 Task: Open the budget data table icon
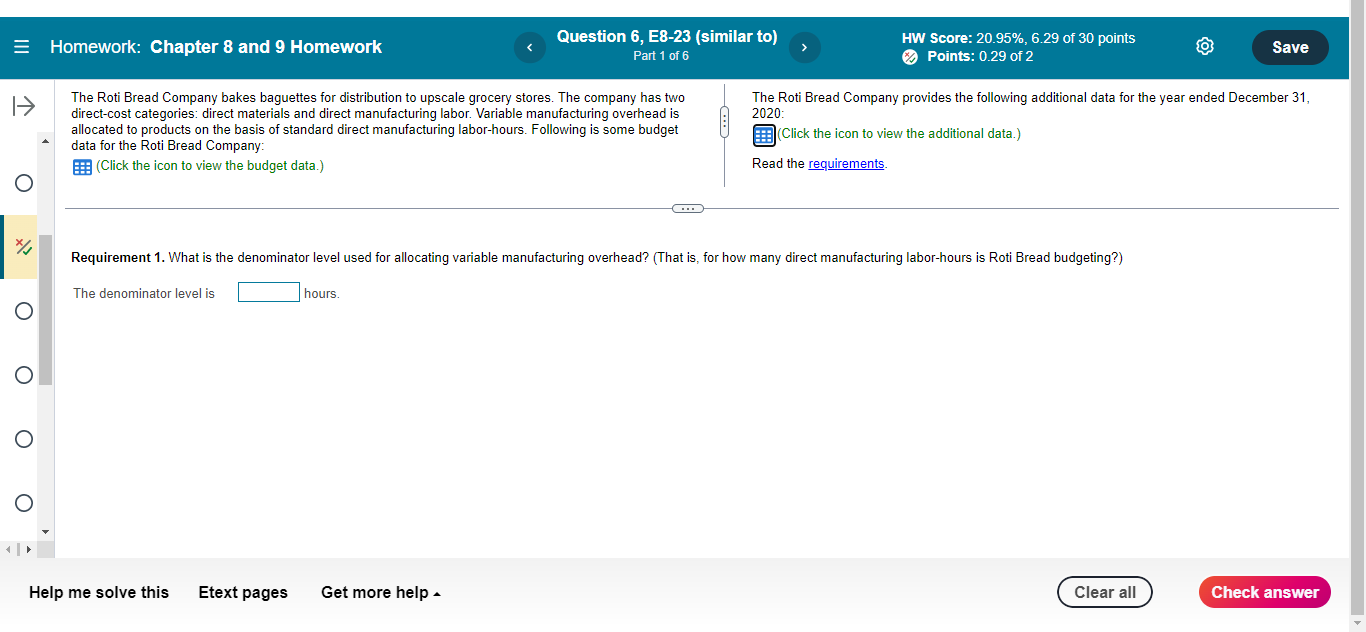point(81,166)
